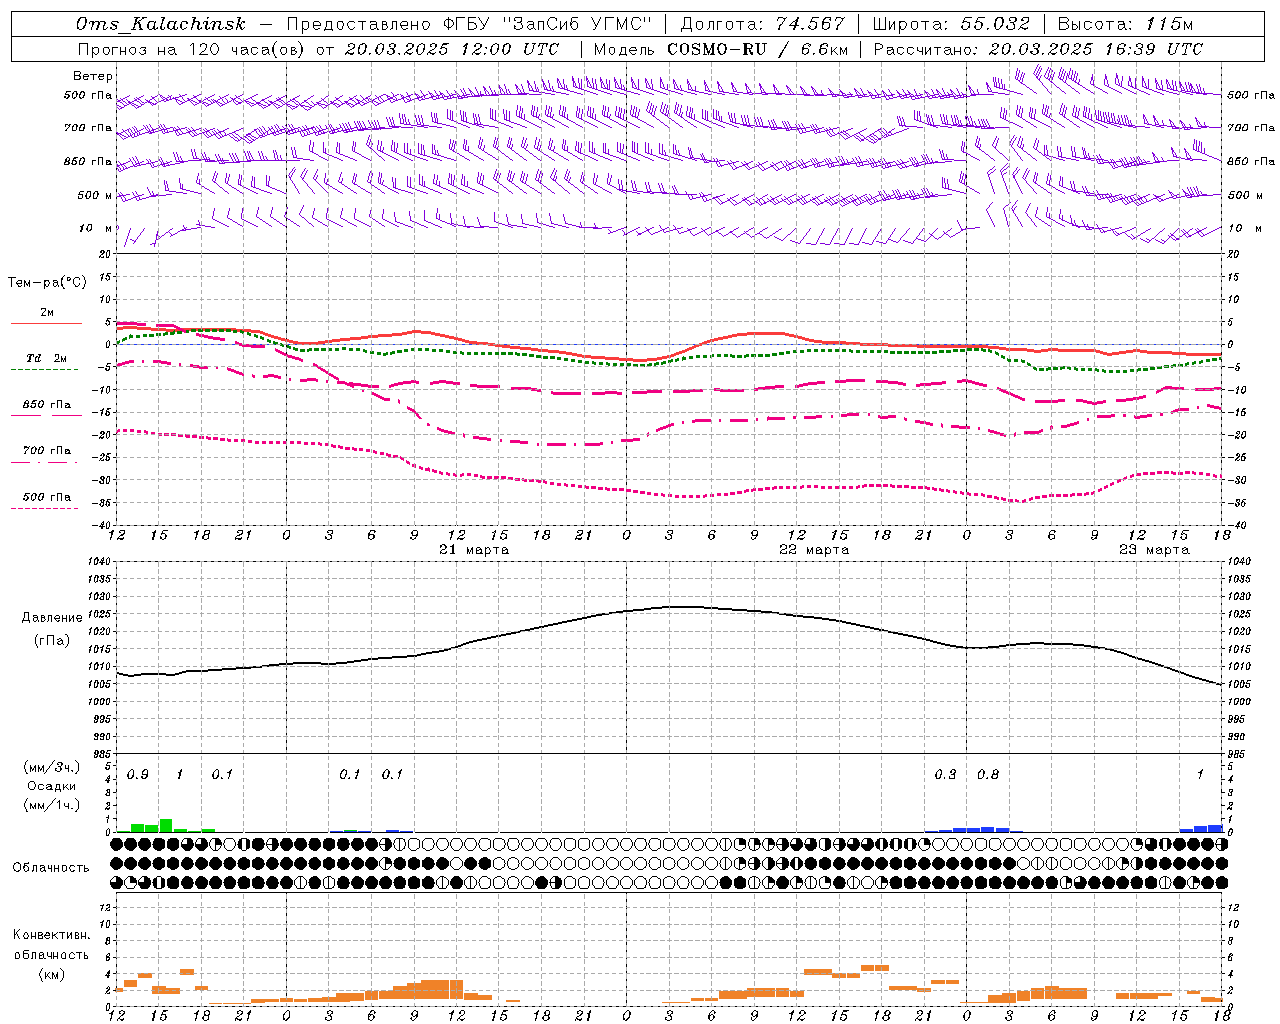
Task: Click the forecast start time 20.03.2025 12:00 UTC
Action: 452,49
